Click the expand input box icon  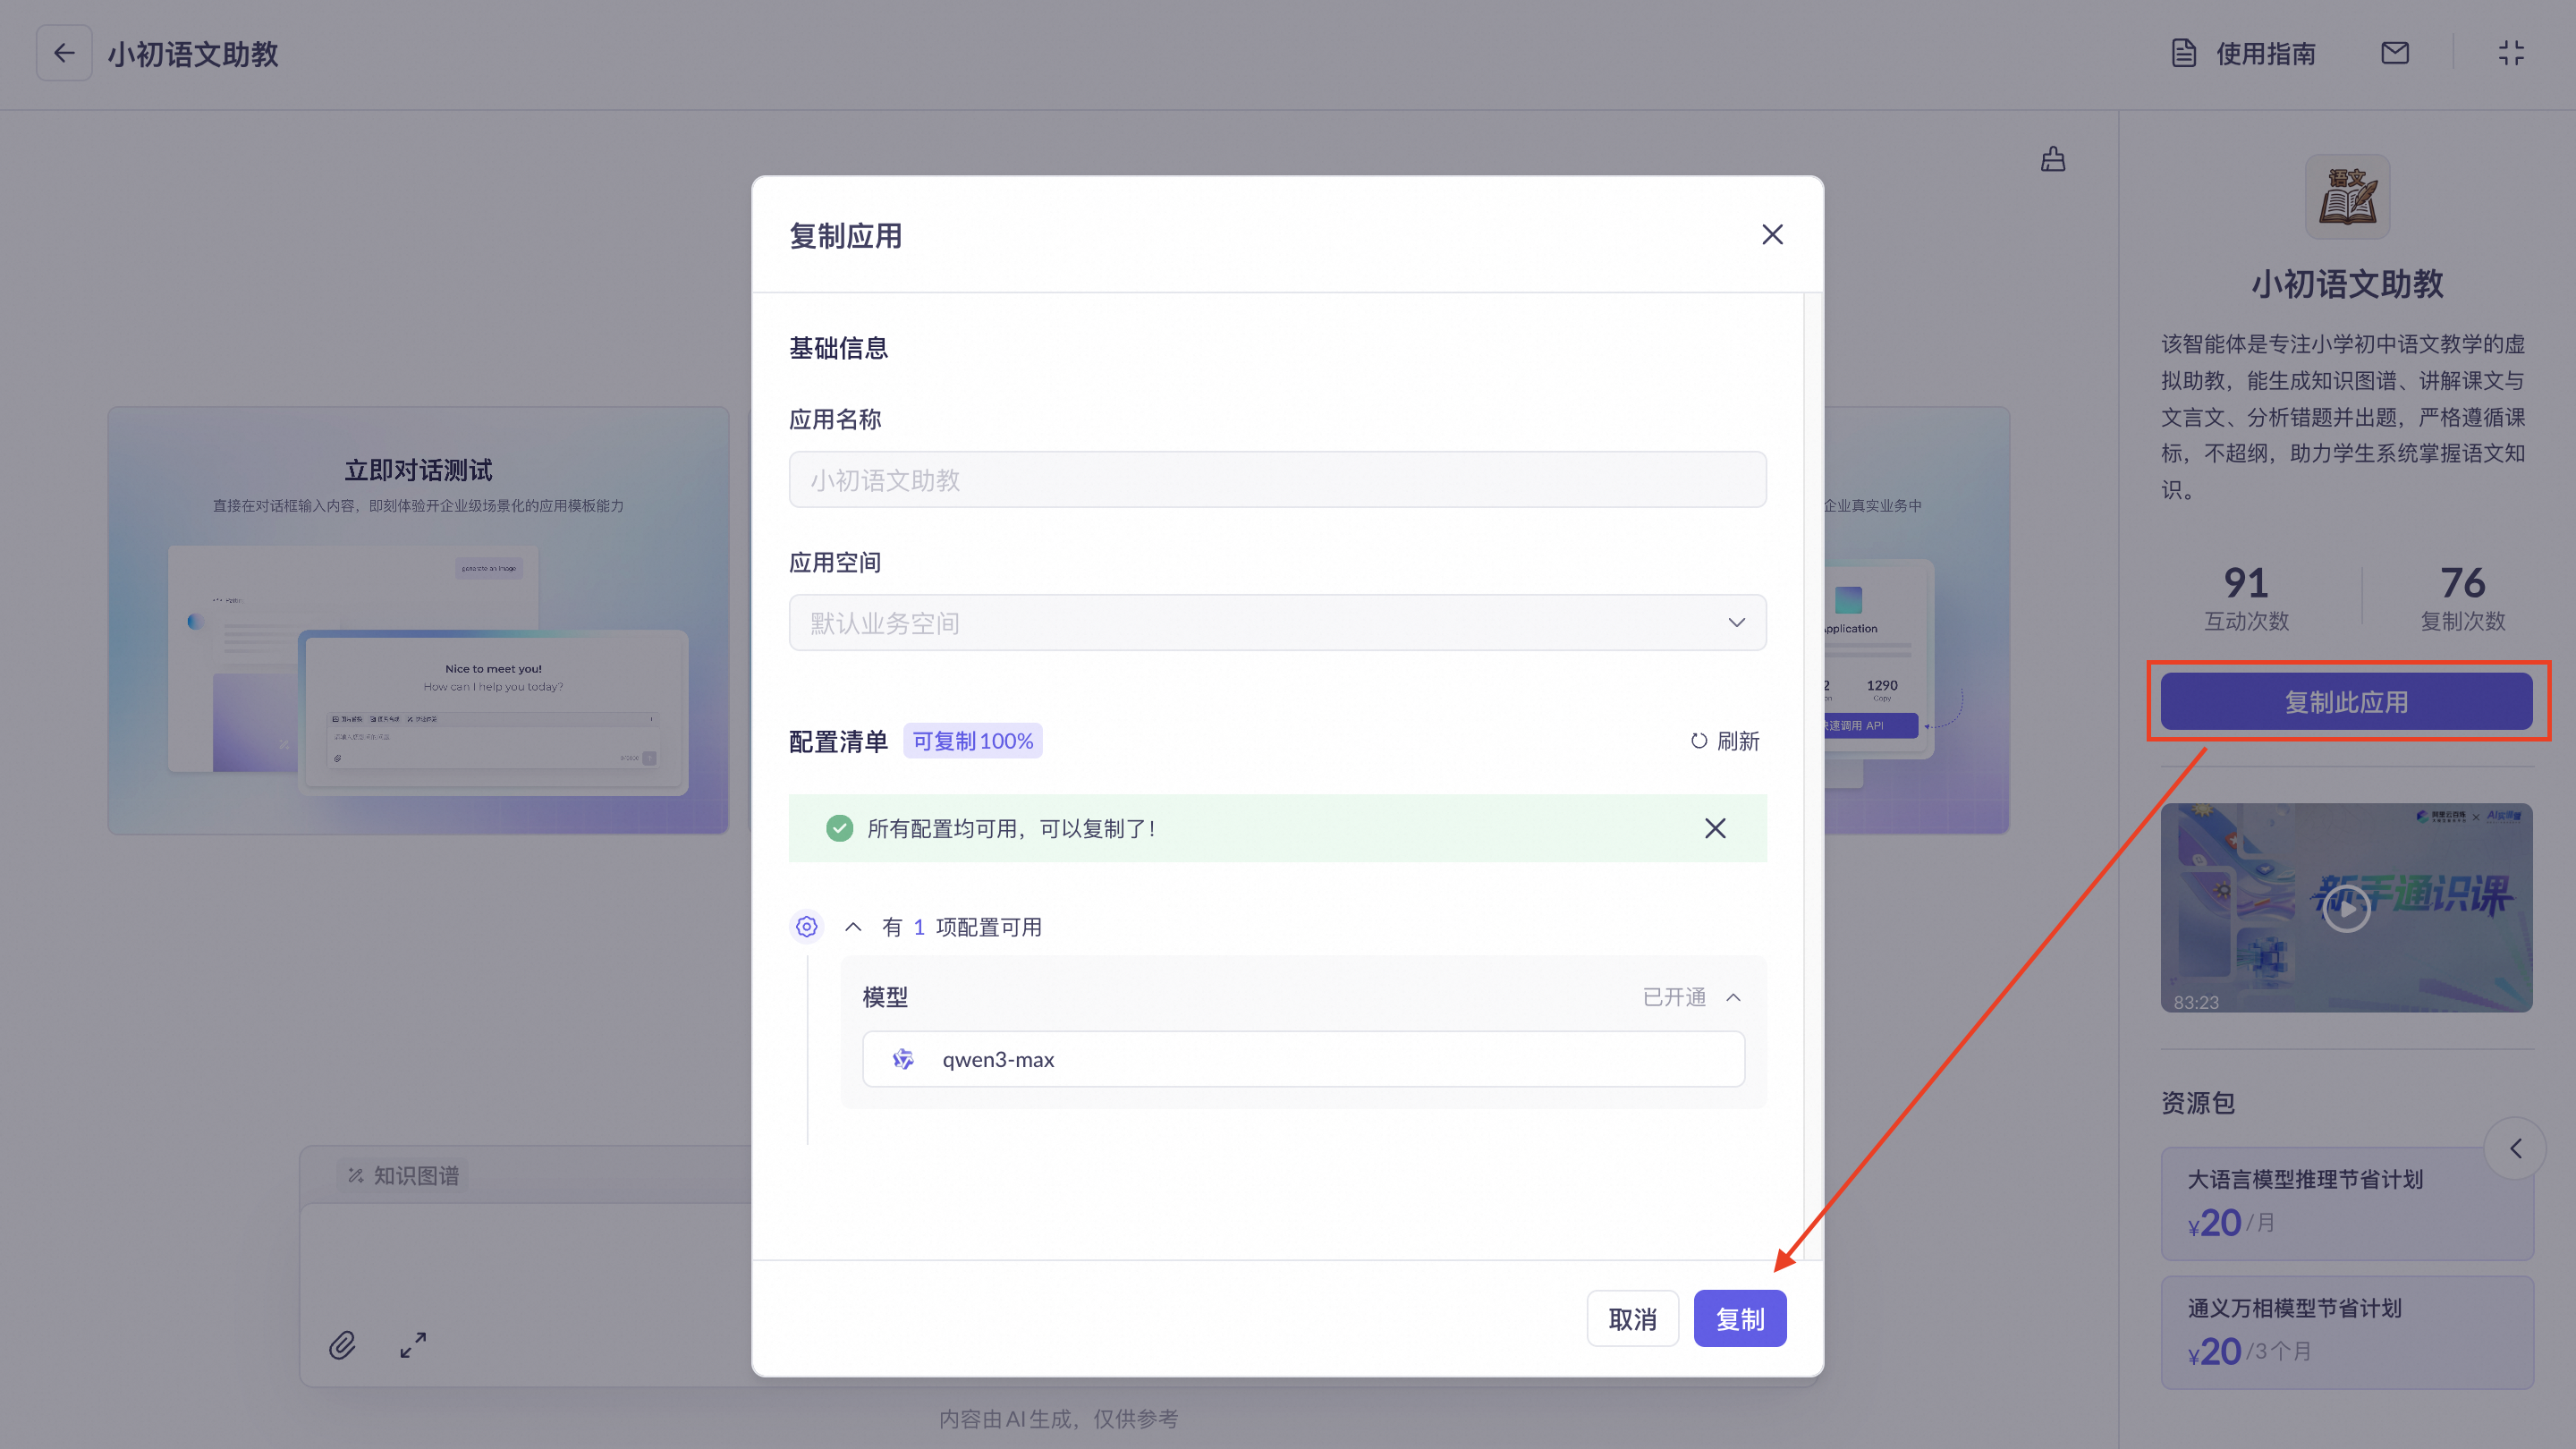click(413, 1345)
